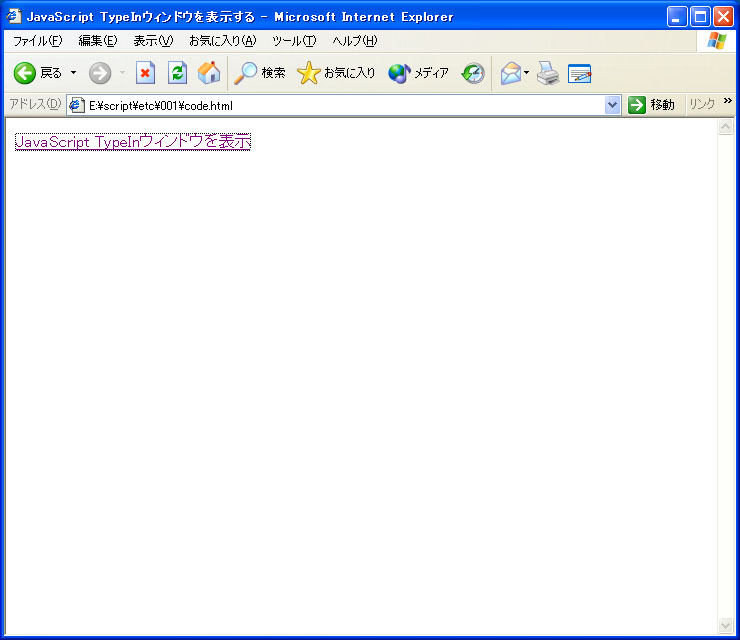Image resolution: width=740 pixels, height=640 pixels.
Task: Open the History clock icon
Action: tap(473, 73)
